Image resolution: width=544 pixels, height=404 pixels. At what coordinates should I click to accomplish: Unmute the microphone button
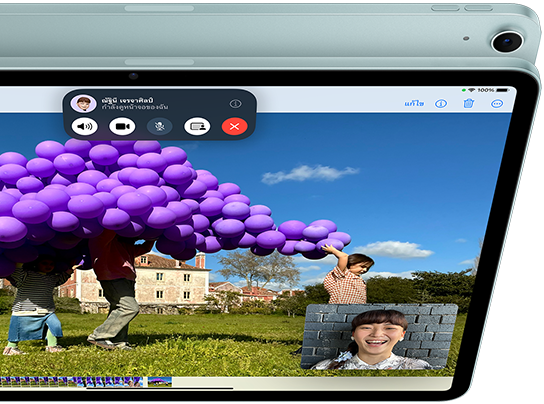click(x=160, y=126)
